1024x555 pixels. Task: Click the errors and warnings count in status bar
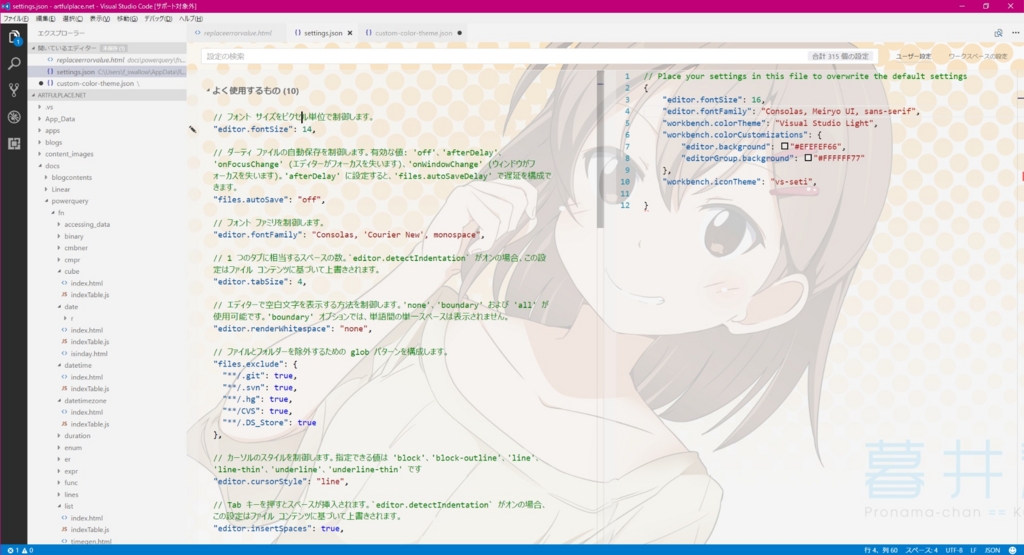tap(20, 550)
